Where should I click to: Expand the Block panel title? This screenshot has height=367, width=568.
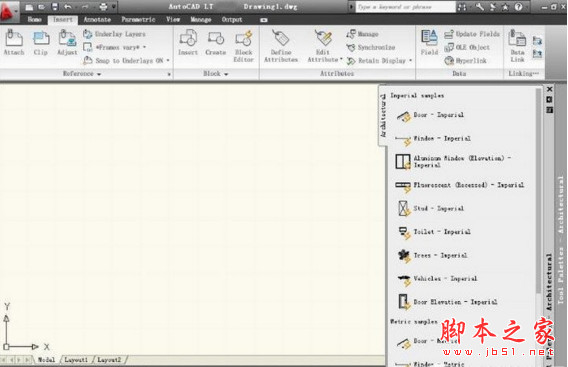tap(215, 74)
